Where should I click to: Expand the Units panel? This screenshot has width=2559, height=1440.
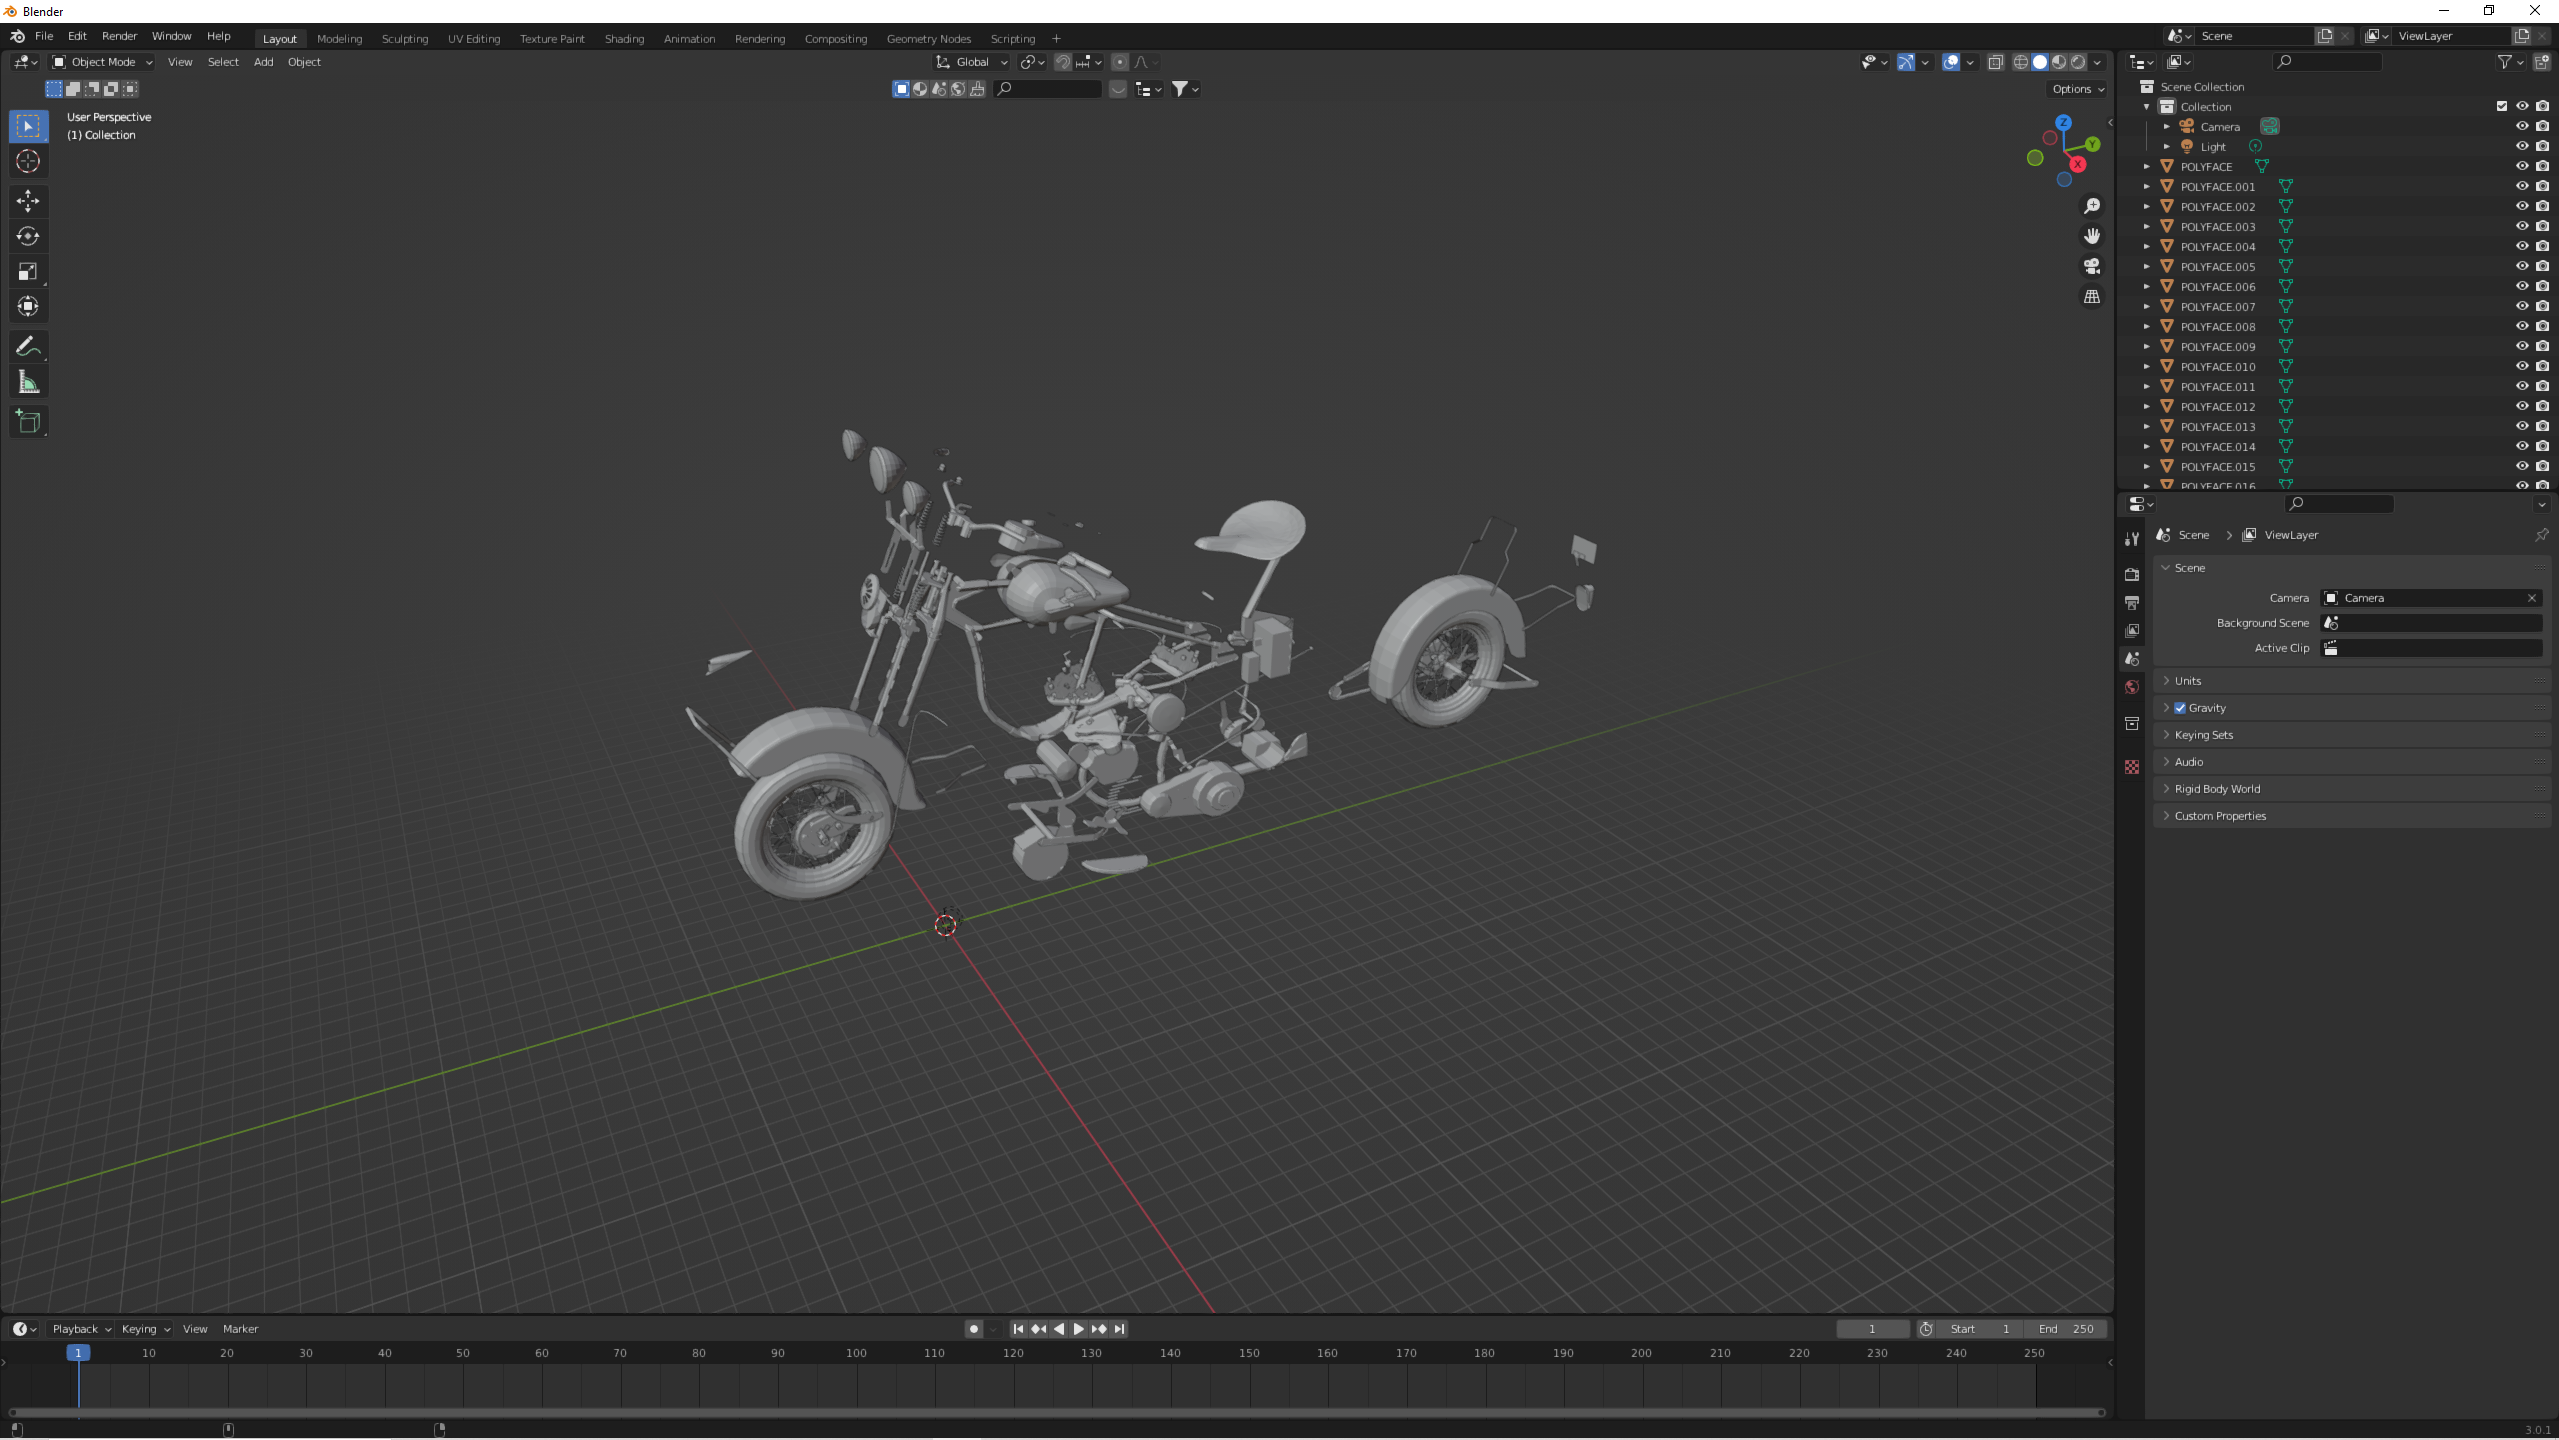pyautogui.click(x=2187, y=681)
